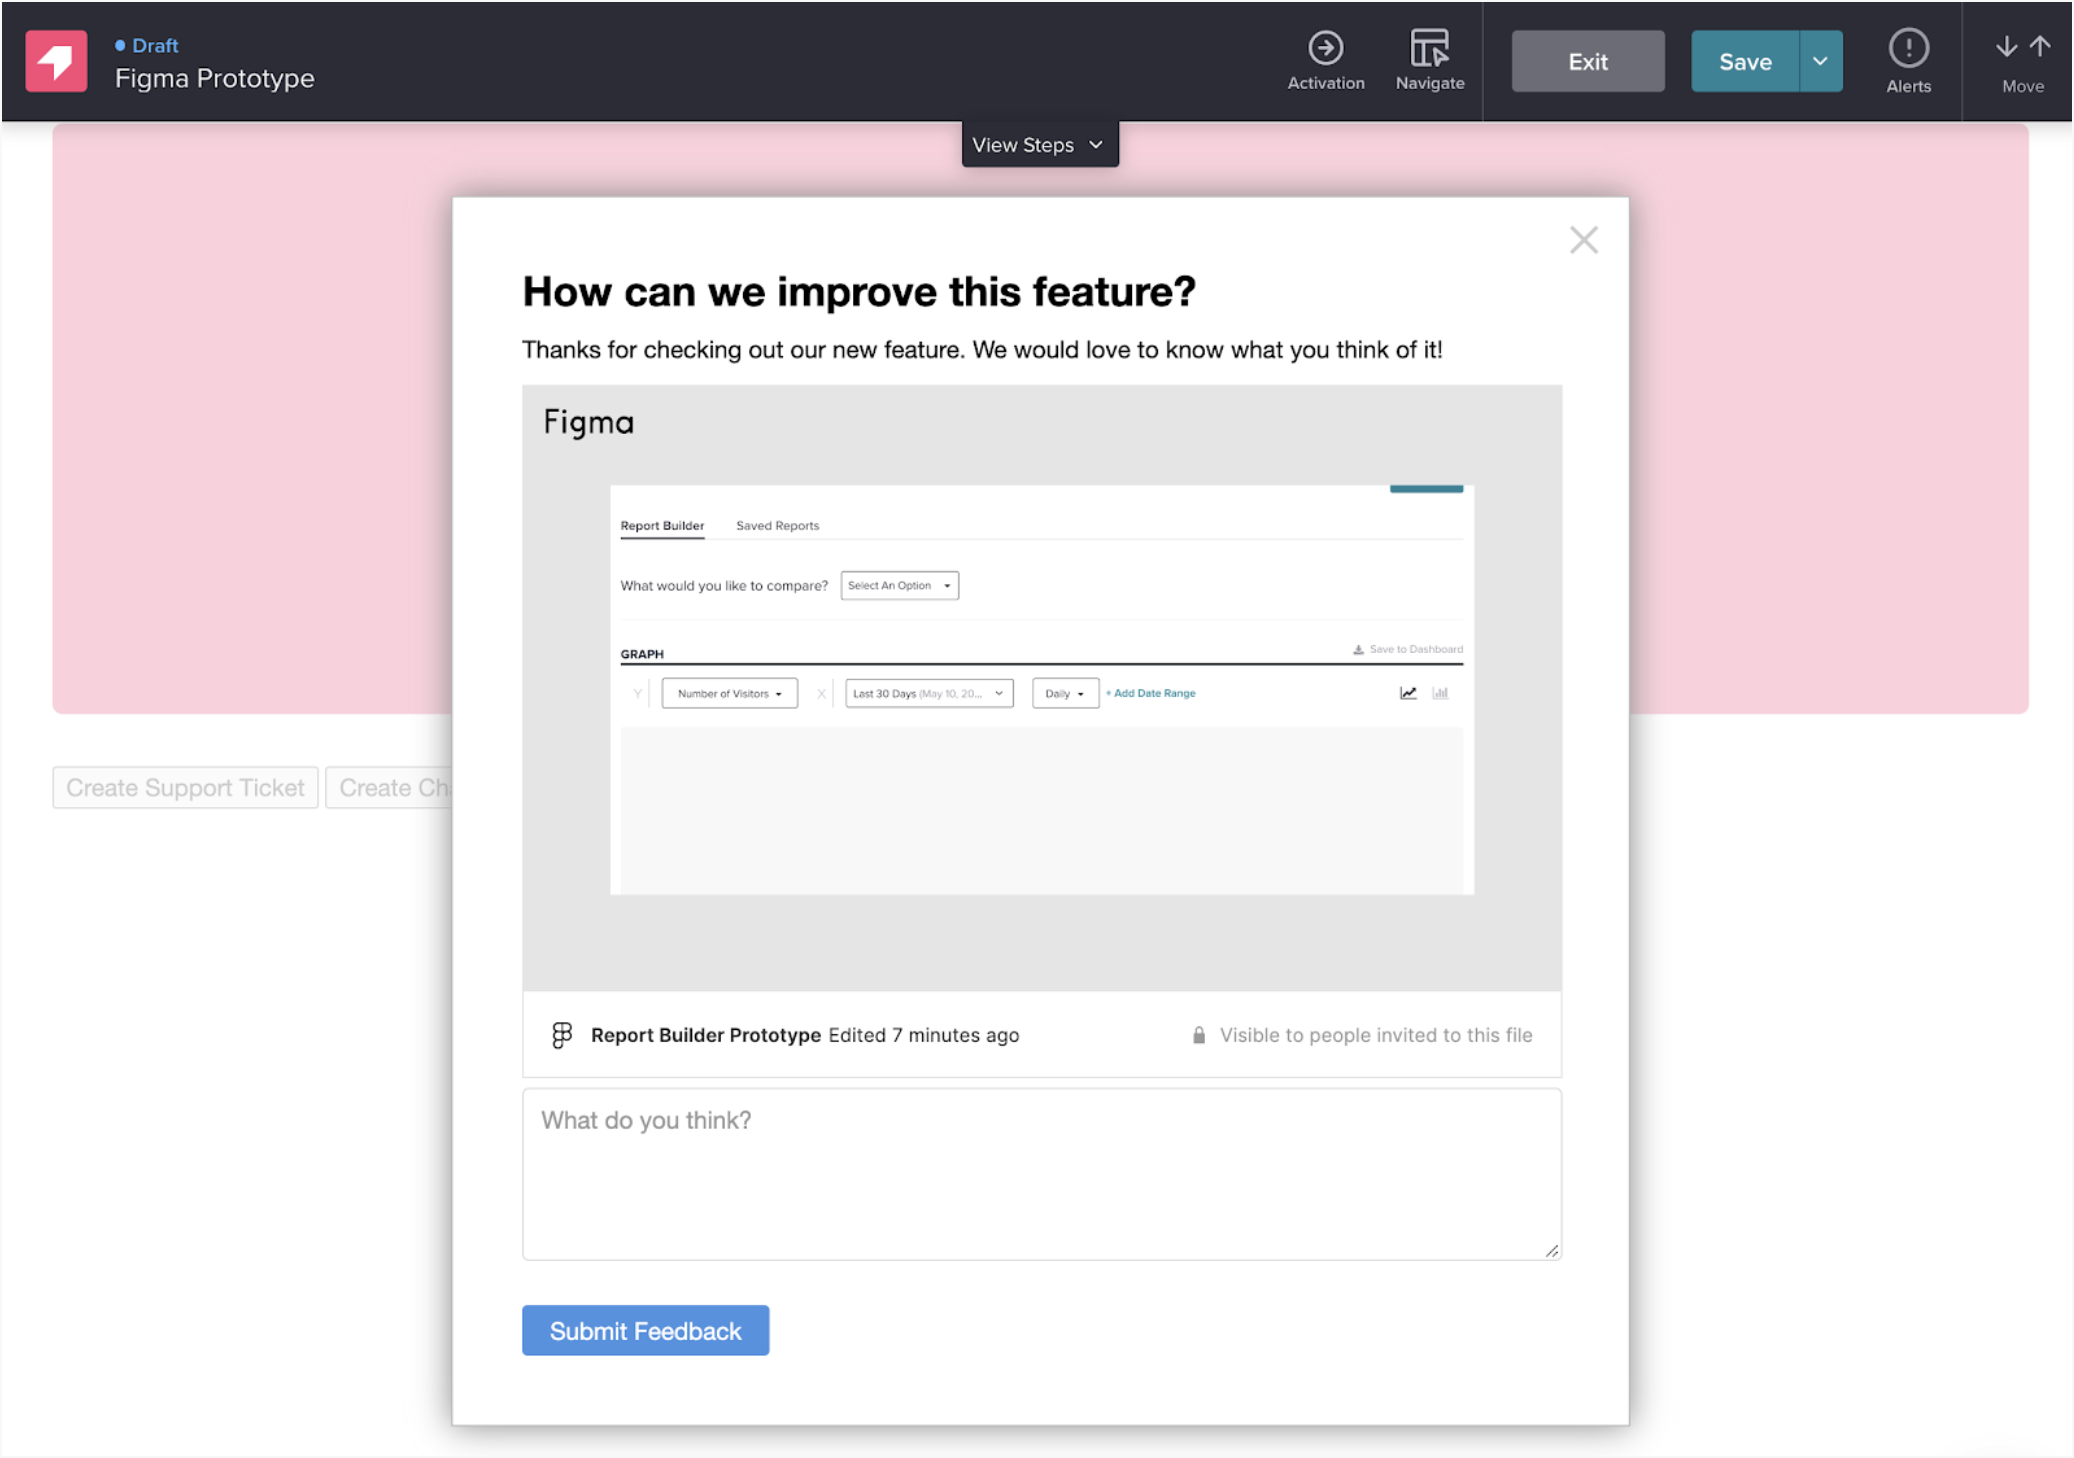Click the Y axis label beside Number of Visitors
Viewport: 2074px width, 1458px height.
(637, 694)
